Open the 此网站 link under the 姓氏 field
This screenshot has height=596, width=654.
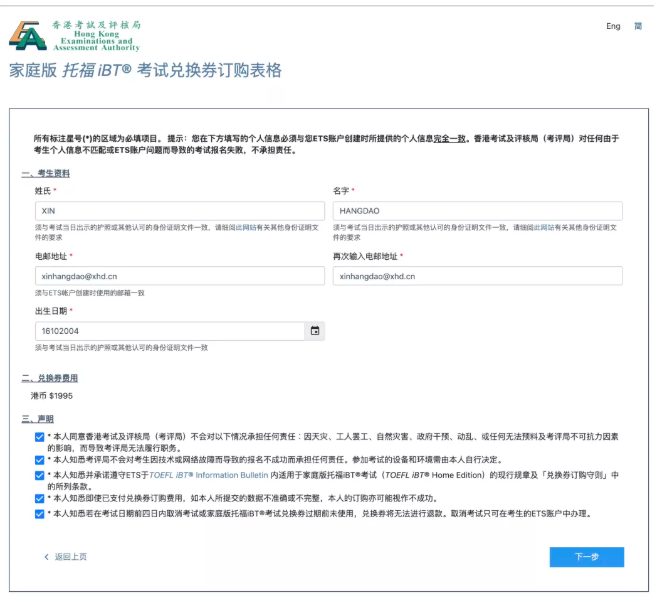pos(244,227)
